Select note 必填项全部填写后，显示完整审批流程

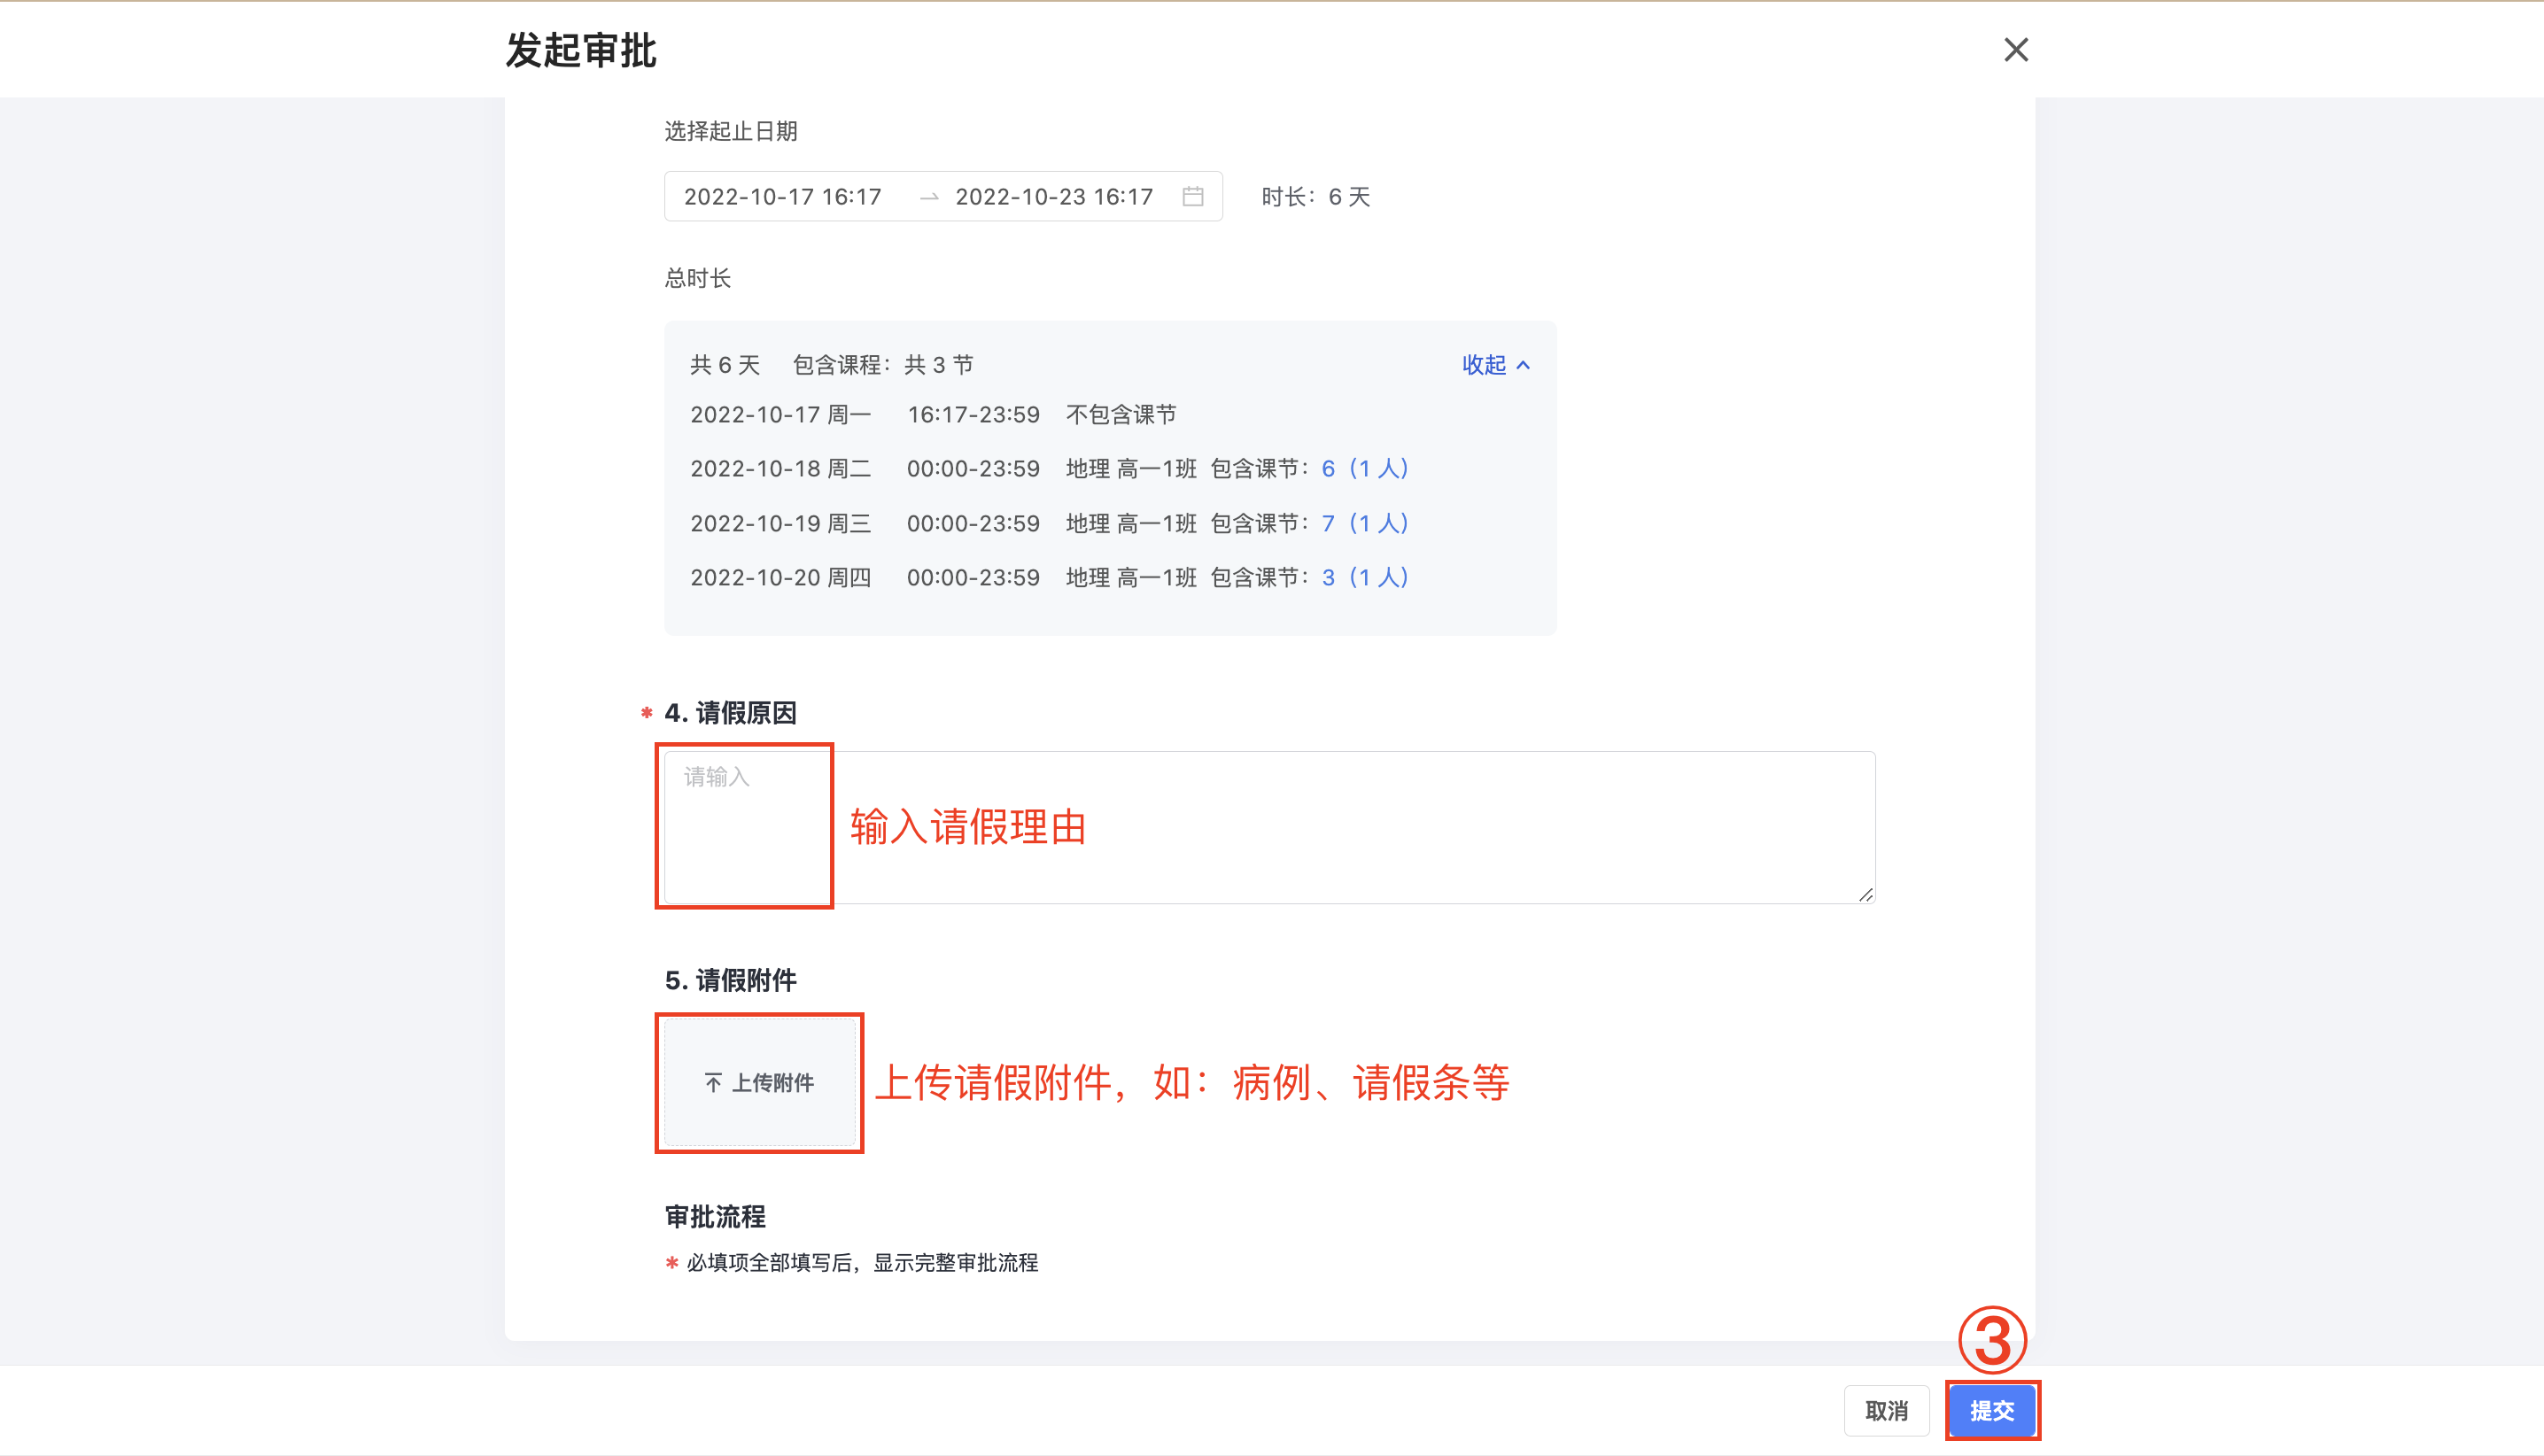pos(862,1263)
